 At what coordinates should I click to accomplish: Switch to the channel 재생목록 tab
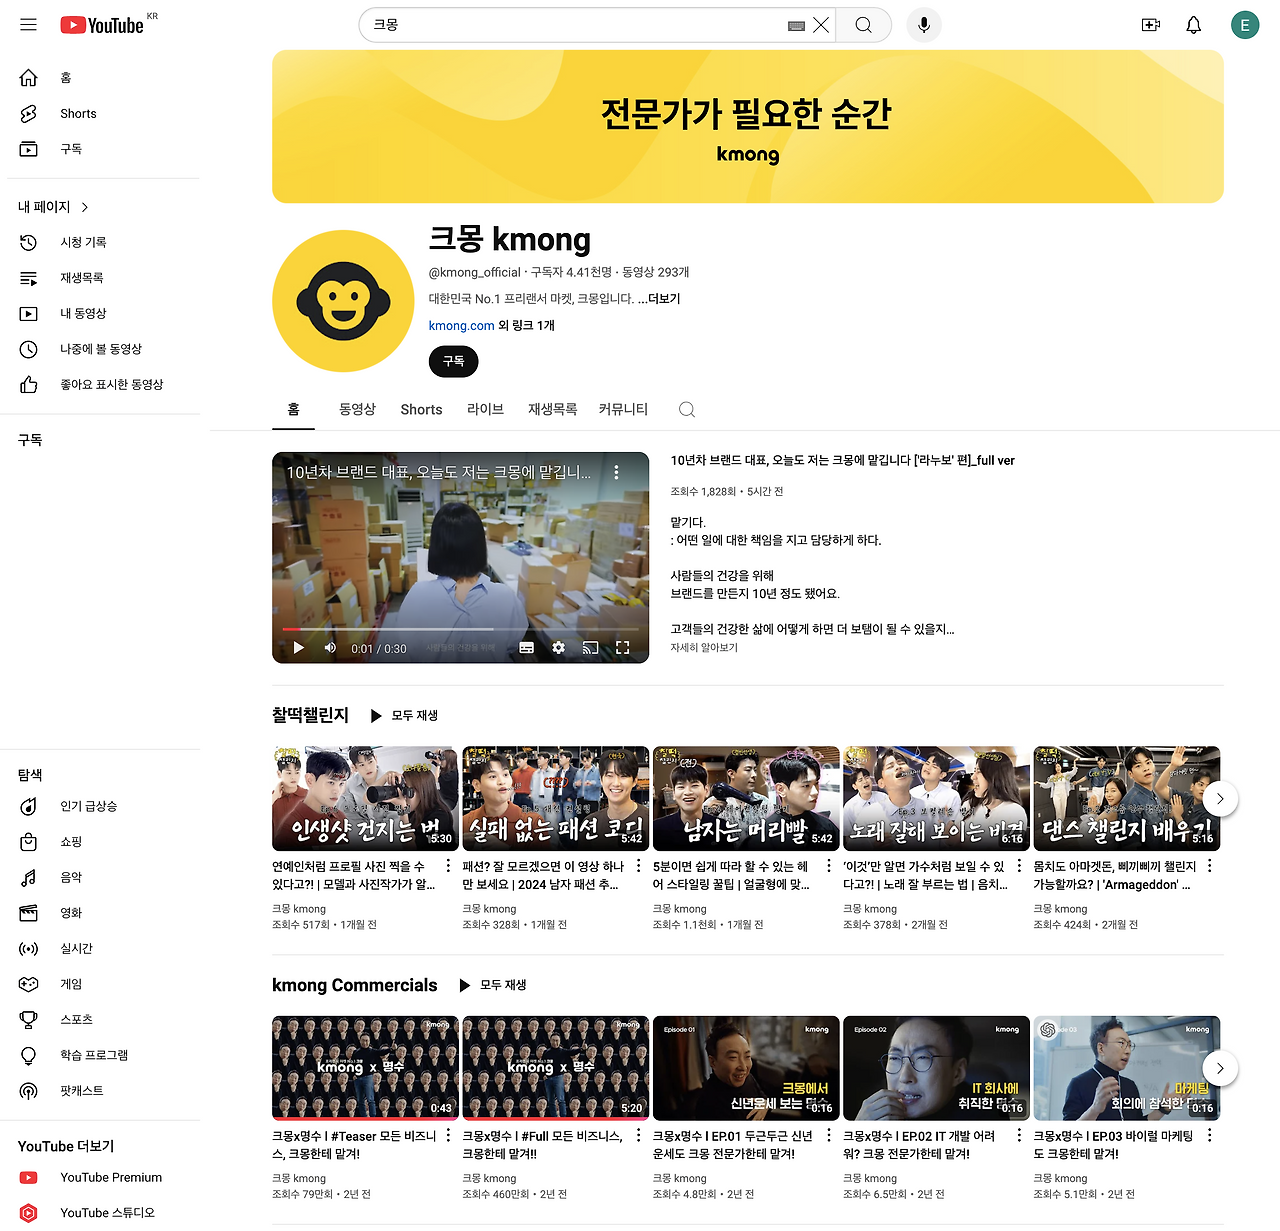[552, 410]
